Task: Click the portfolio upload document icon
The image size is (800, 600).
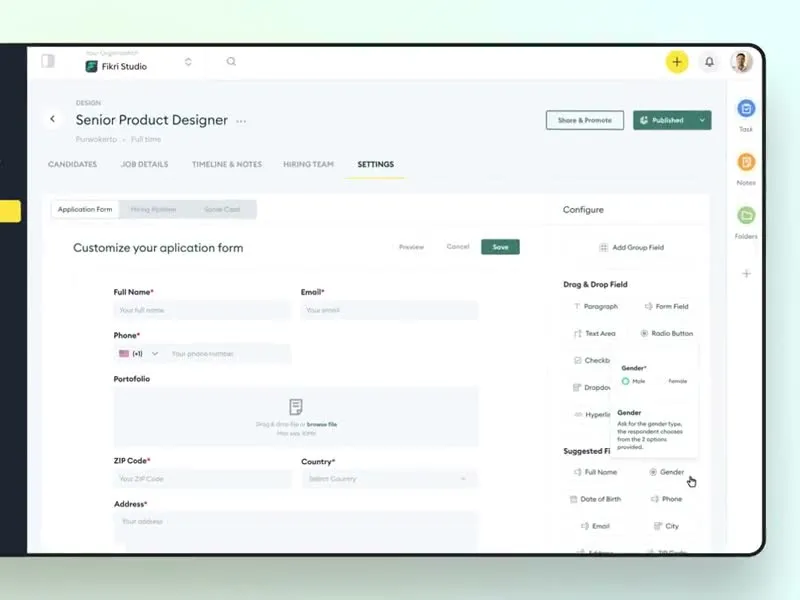Action: click(x=296, y=407)
